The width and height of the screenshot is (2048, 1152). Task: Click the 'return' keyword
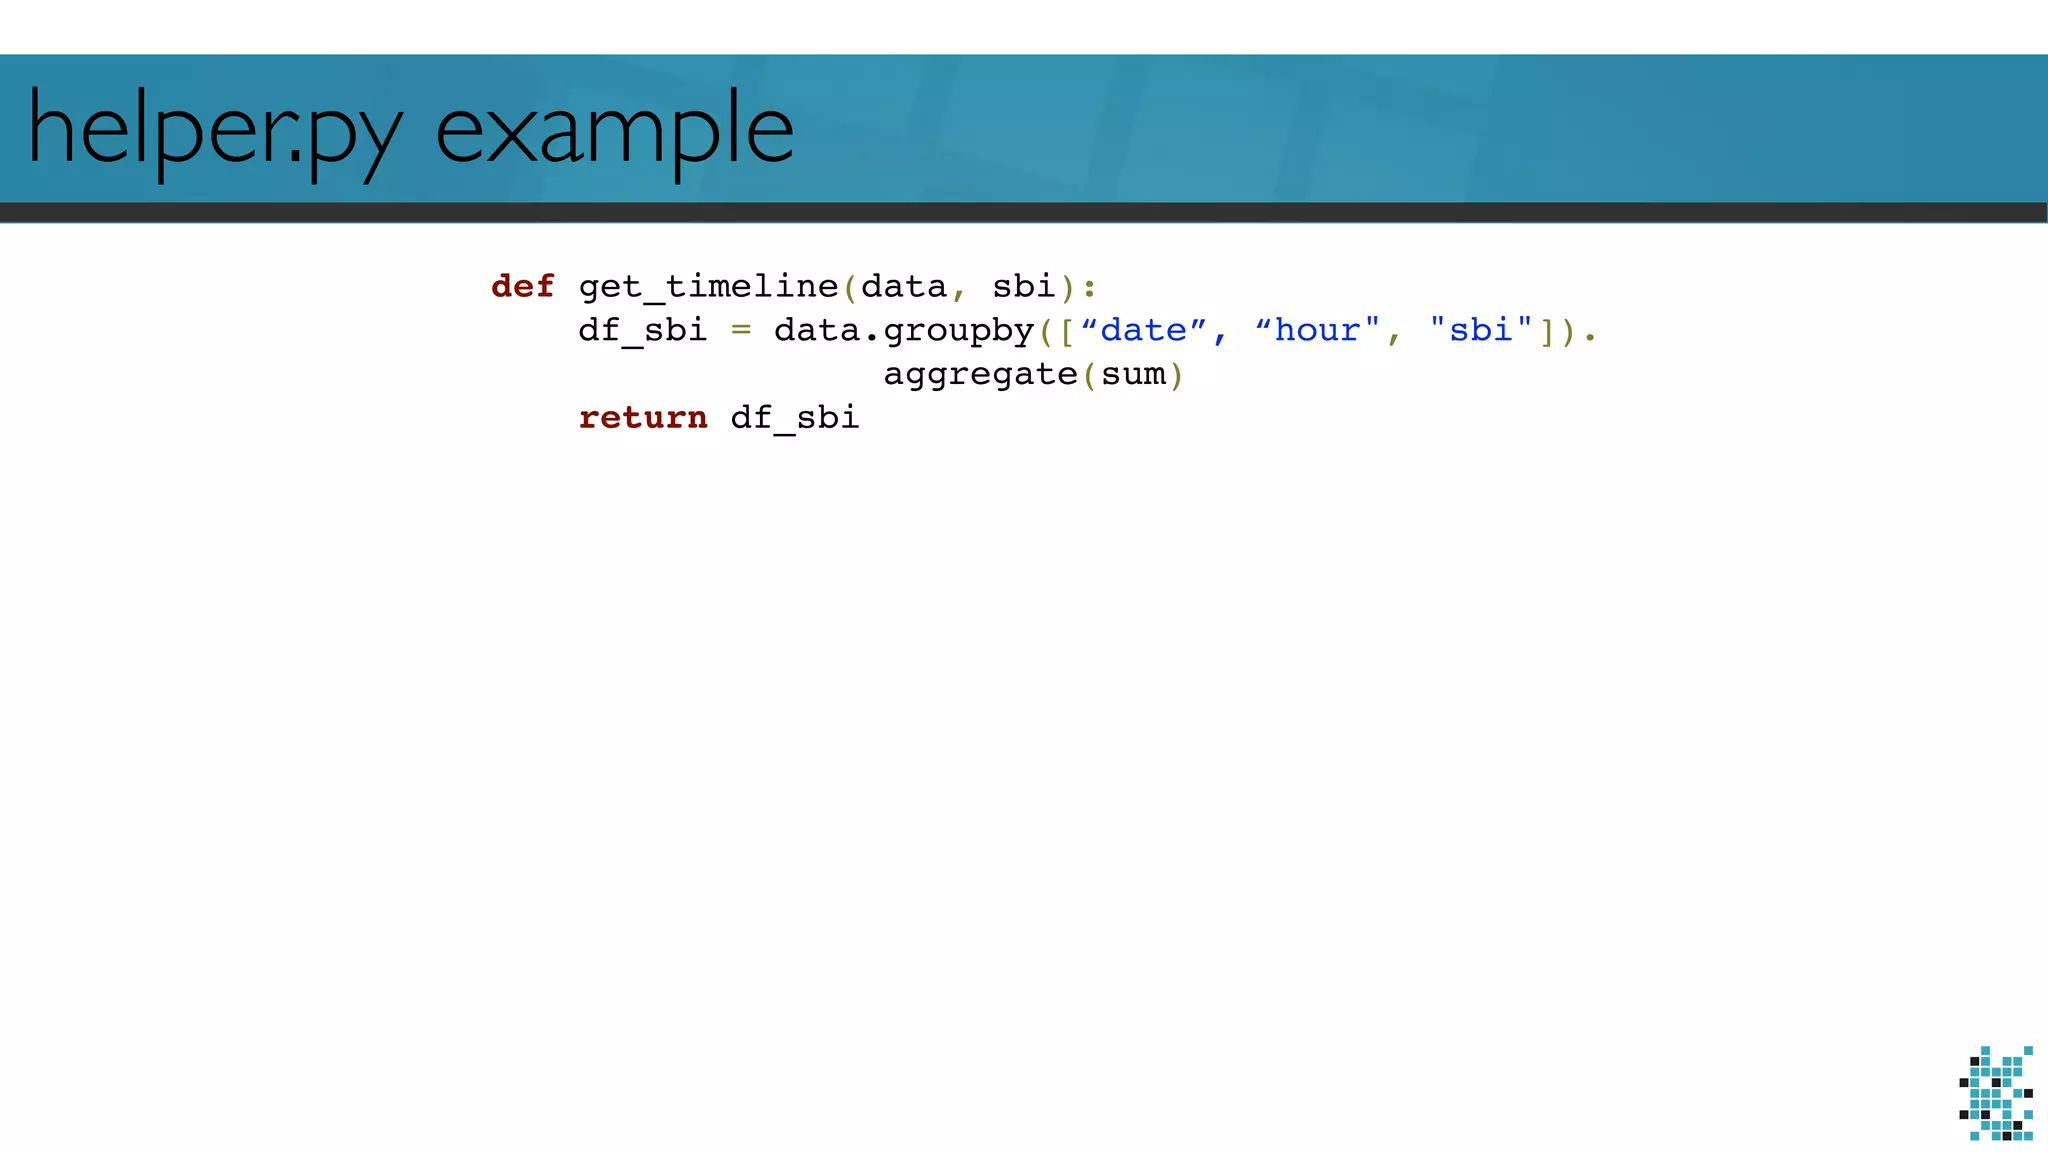point(643,418)
